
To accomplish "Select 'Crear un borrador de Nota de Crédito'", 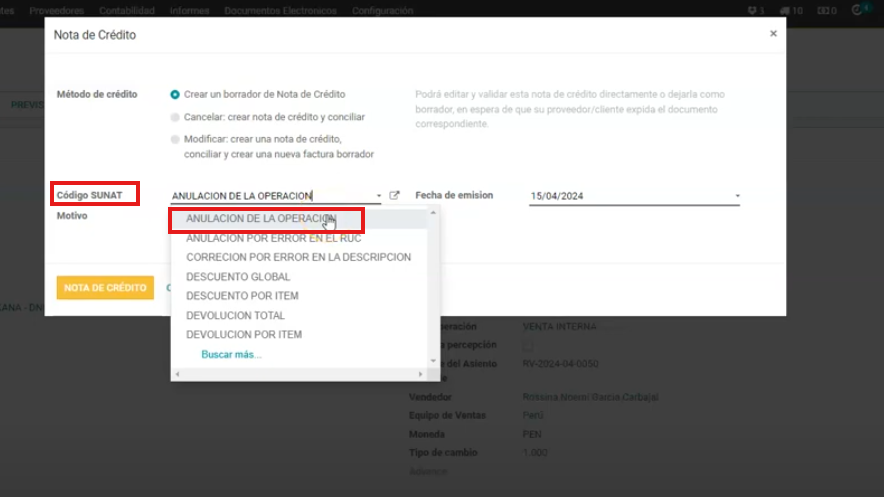I will [175, 95].
